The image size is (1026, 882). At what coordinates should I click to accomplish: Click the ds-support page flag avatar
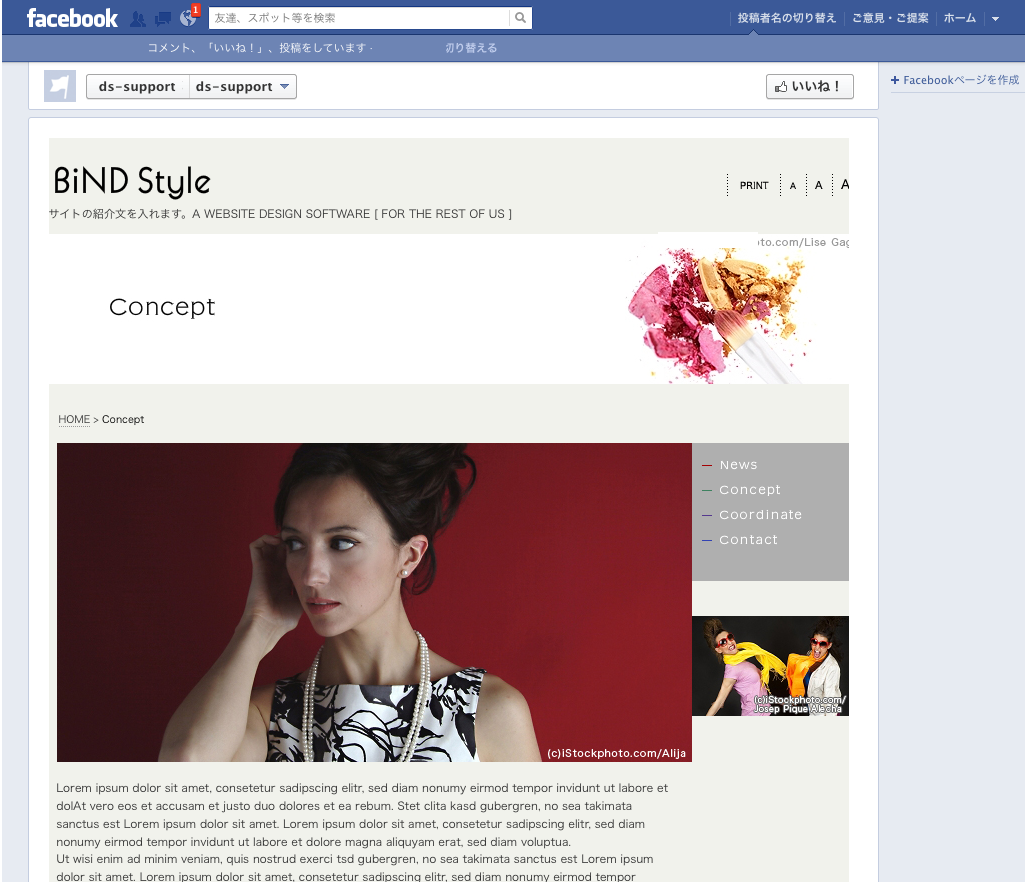pos(60,87)
